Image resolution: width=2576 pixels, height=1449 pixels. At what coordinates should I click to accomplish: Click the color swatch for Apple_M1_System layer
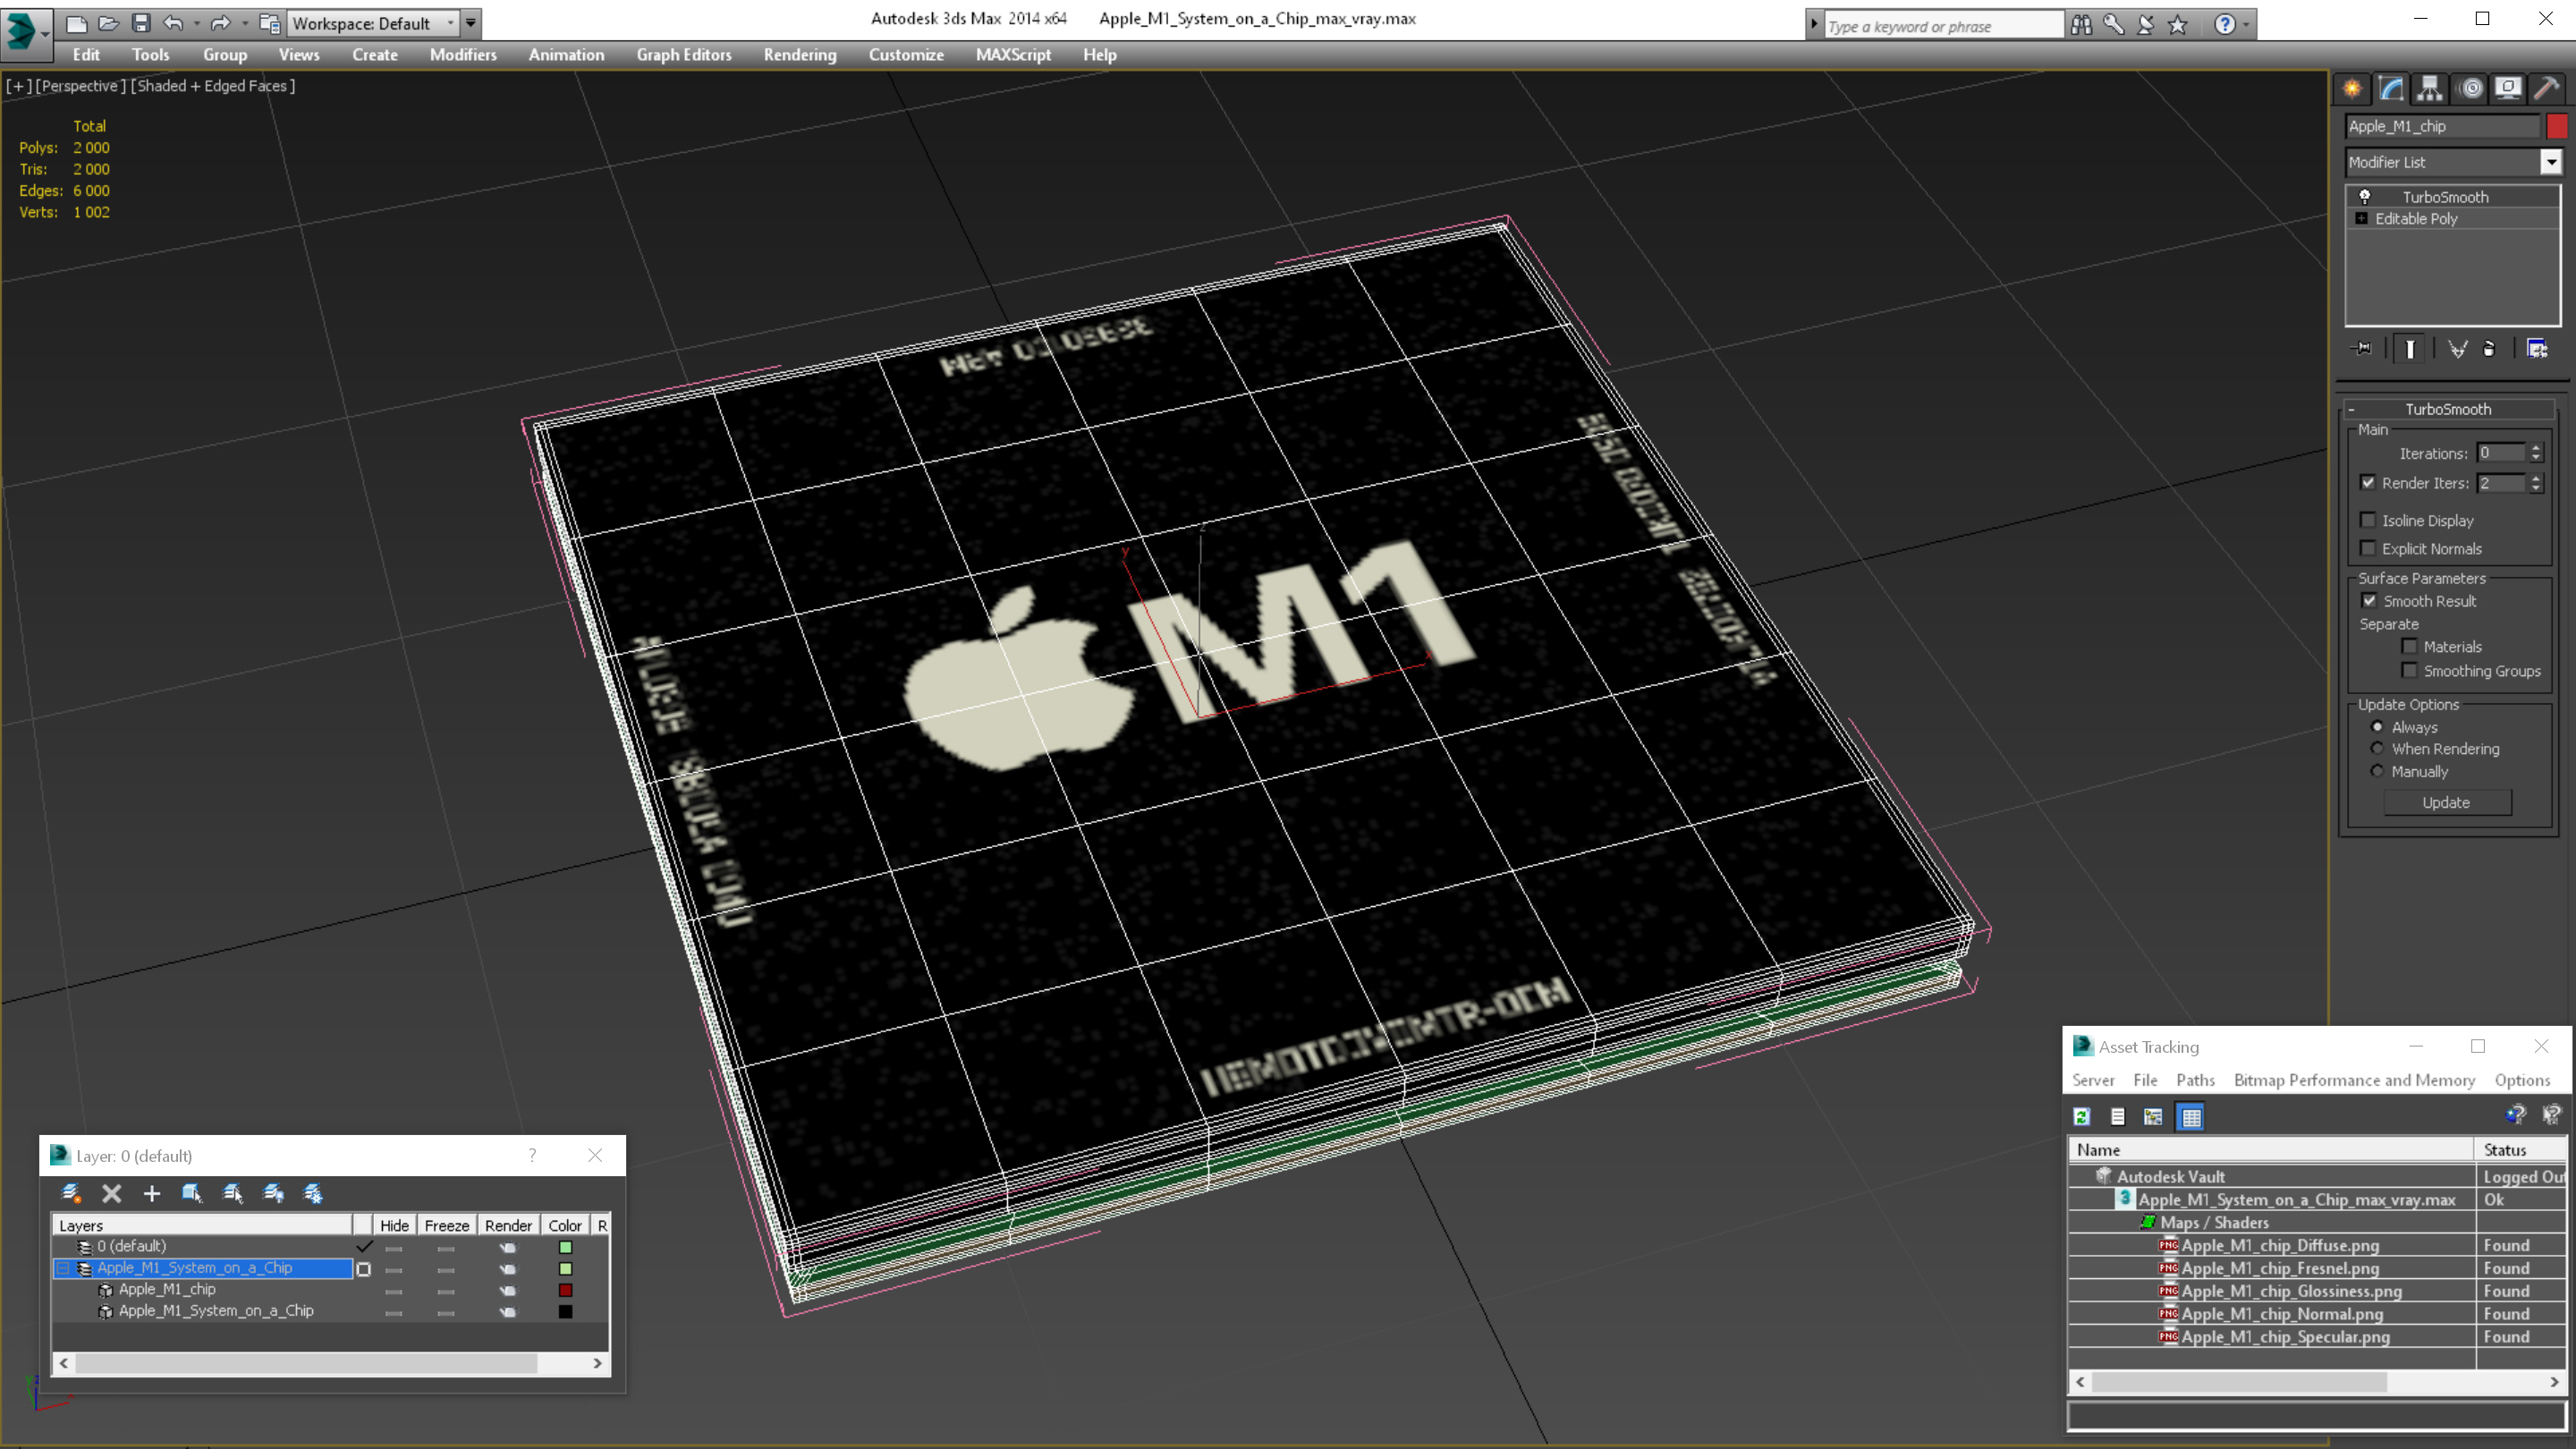pyautogui.click(x=566, y=1267)
